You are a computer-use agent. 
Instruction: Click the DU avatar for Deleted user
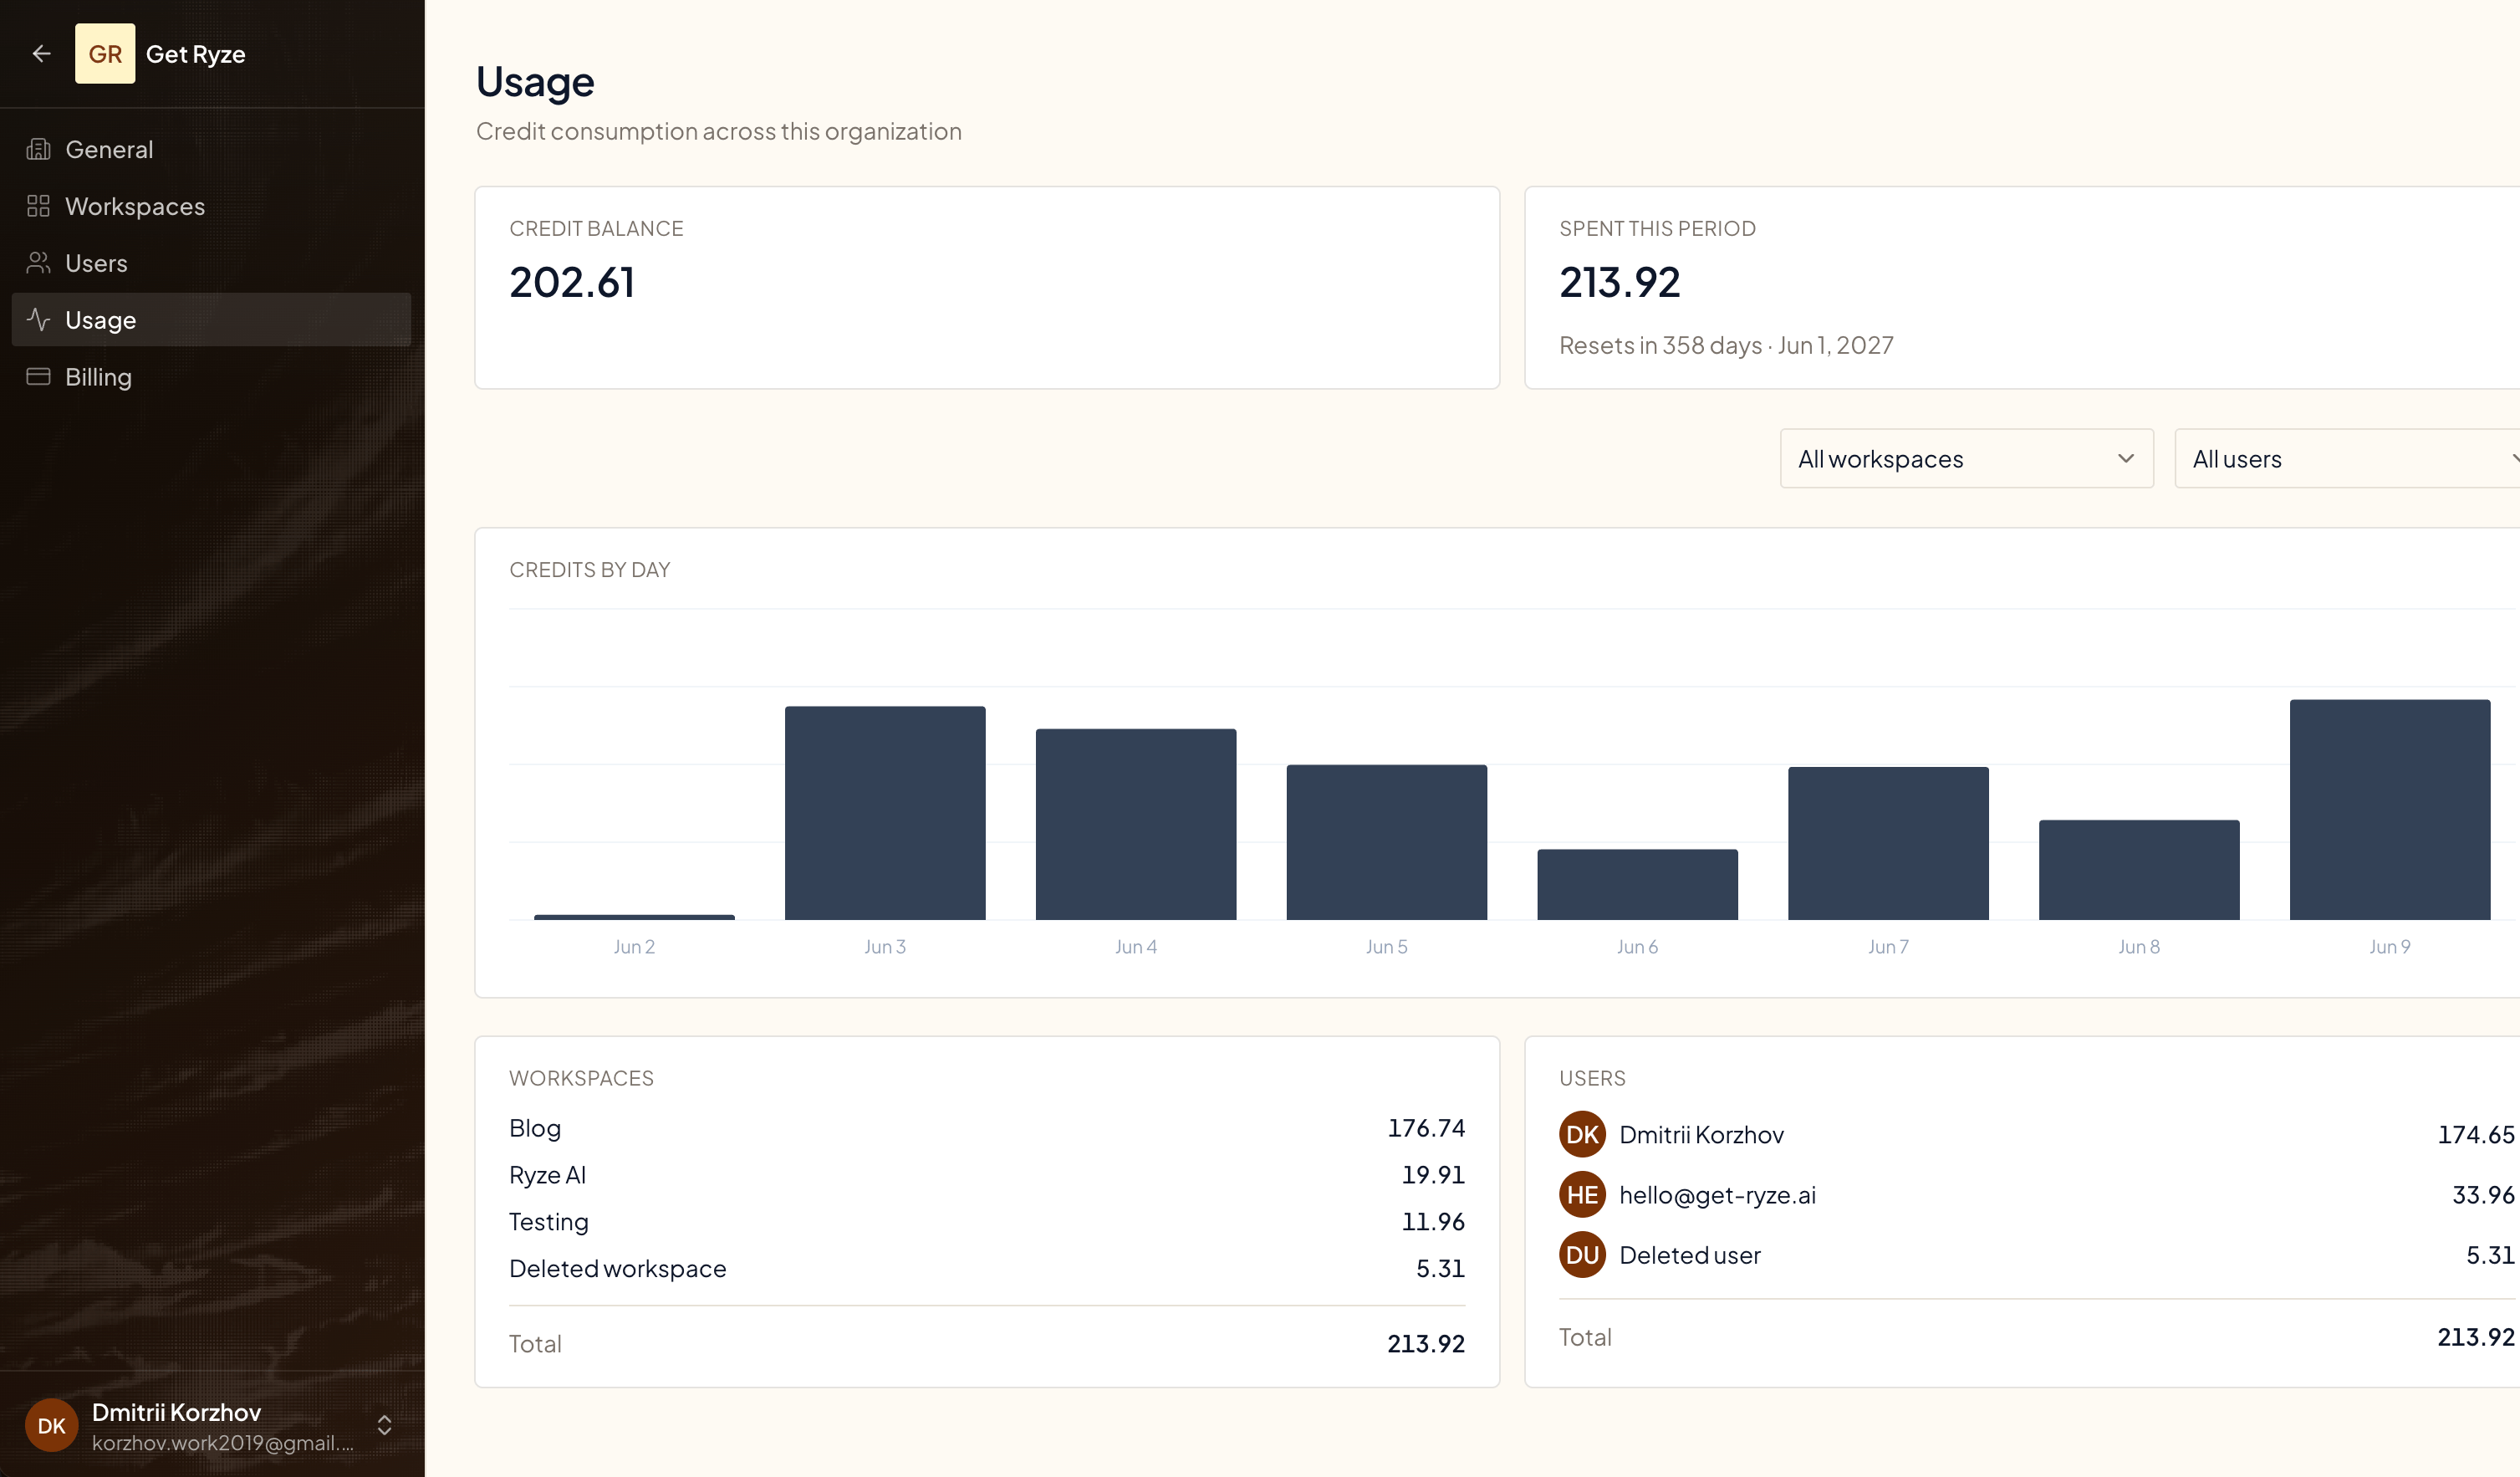click(x=1582, y=1255)
